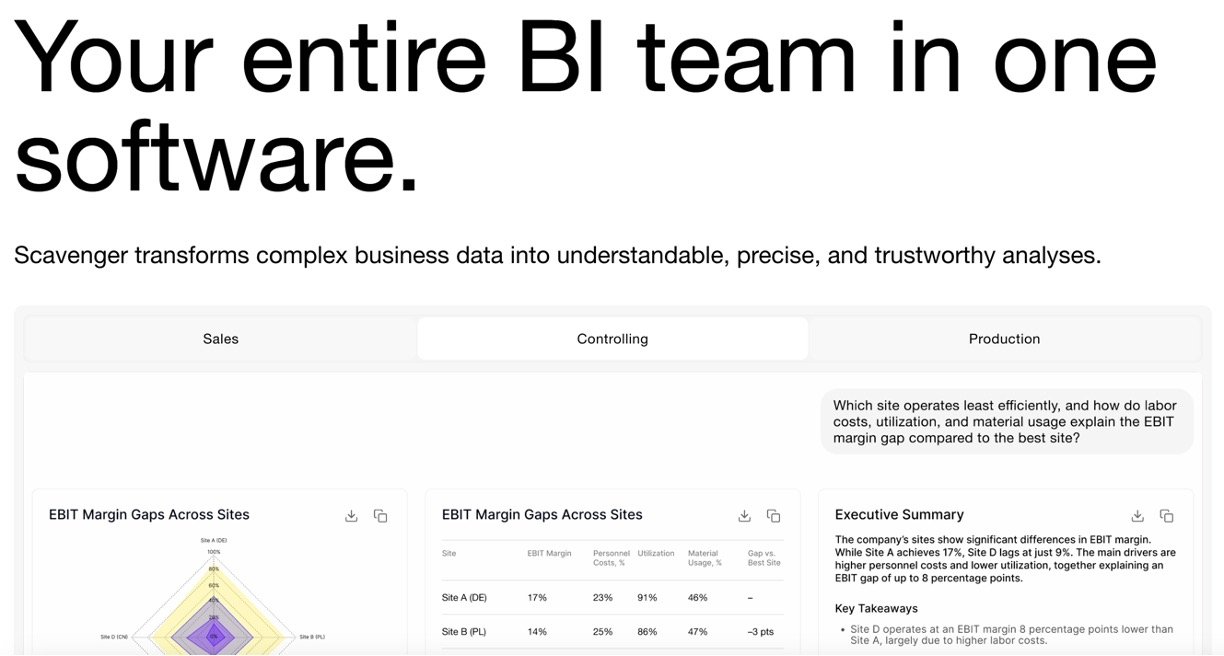Copy the Executive Summary text

click(1166, 516)
